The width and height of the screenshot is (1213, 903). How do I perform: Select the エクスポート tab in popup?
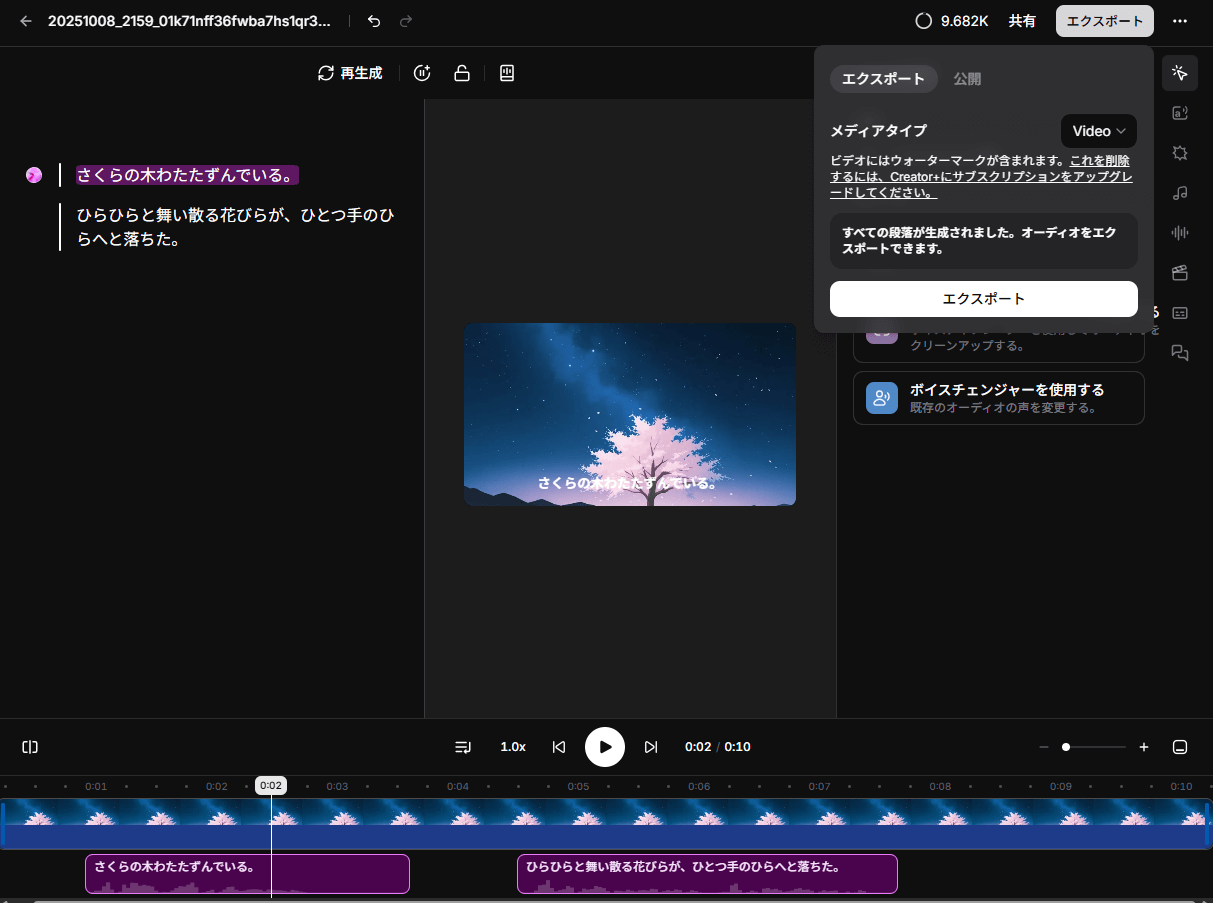[x=883, y=79]
